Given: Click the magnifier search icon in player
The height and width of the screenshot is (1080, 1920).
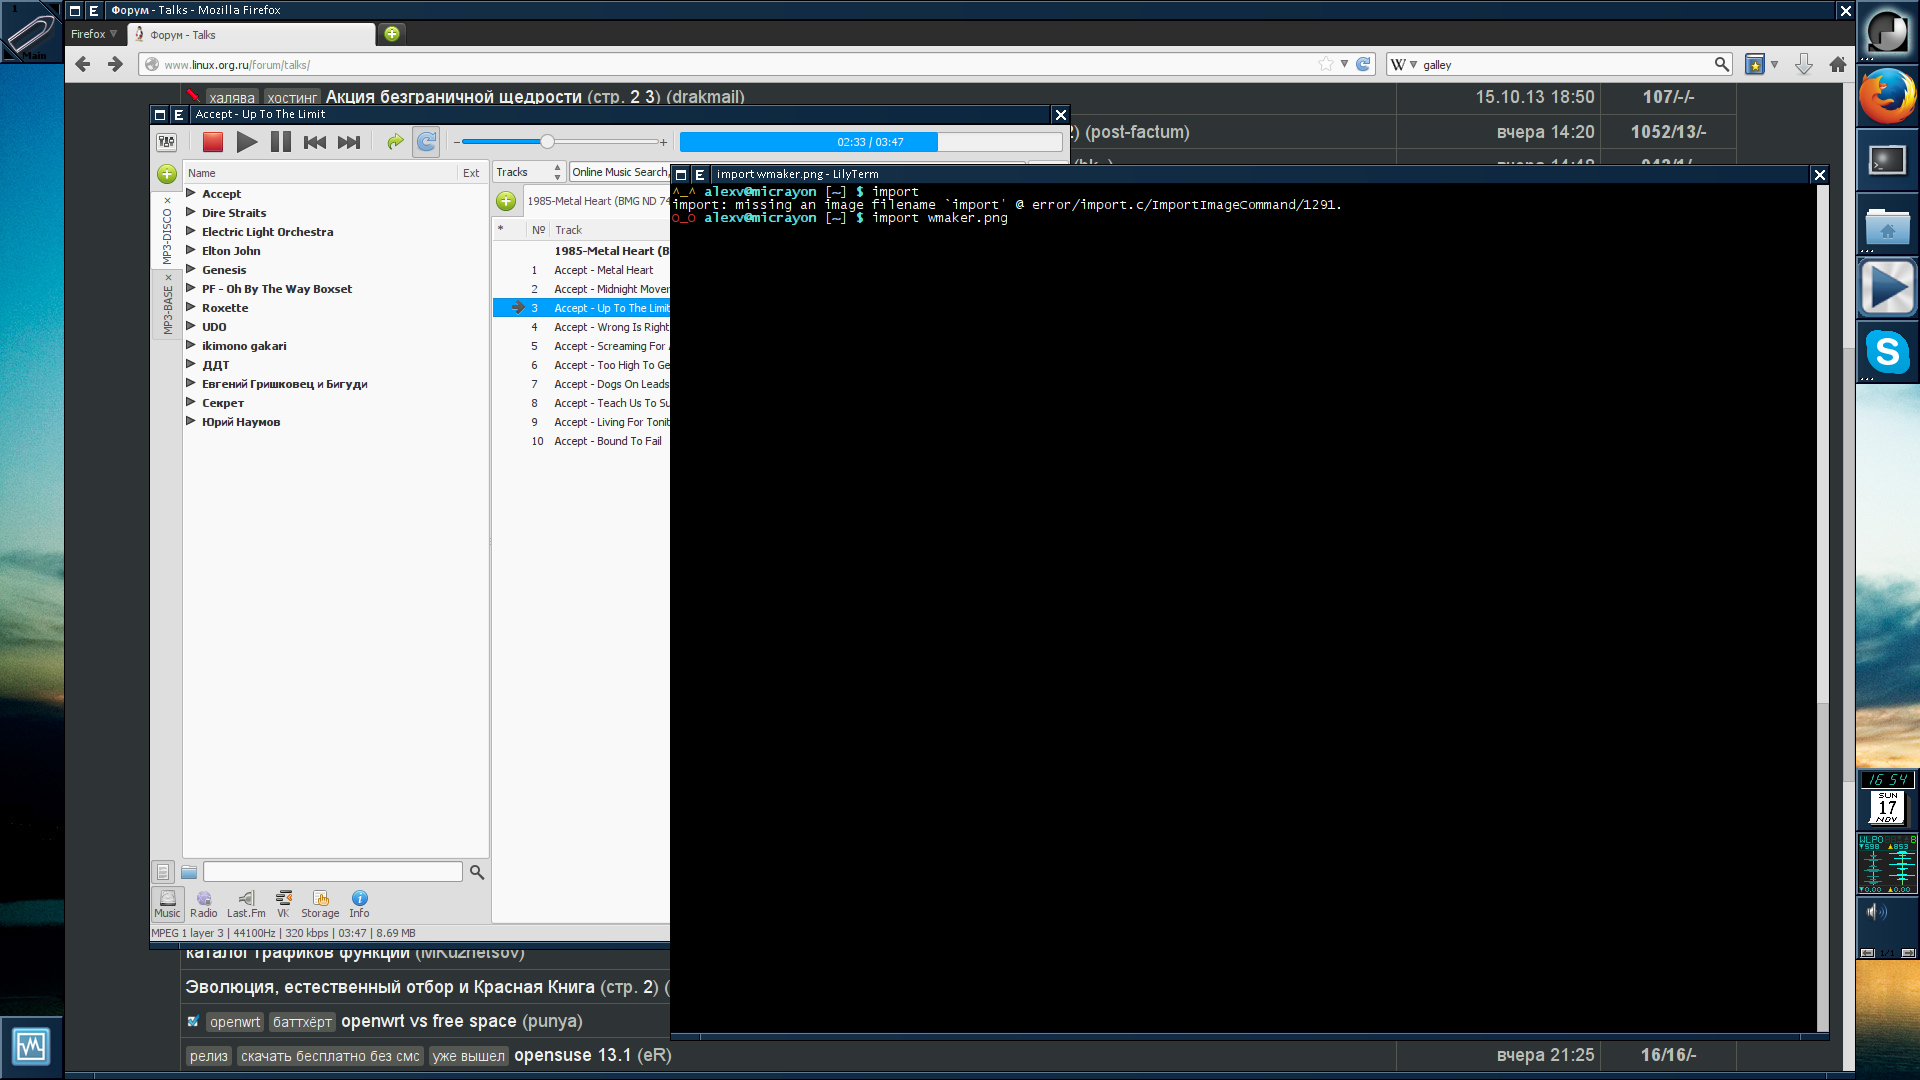Looking at the screenshot, I should tap(477, 872).
